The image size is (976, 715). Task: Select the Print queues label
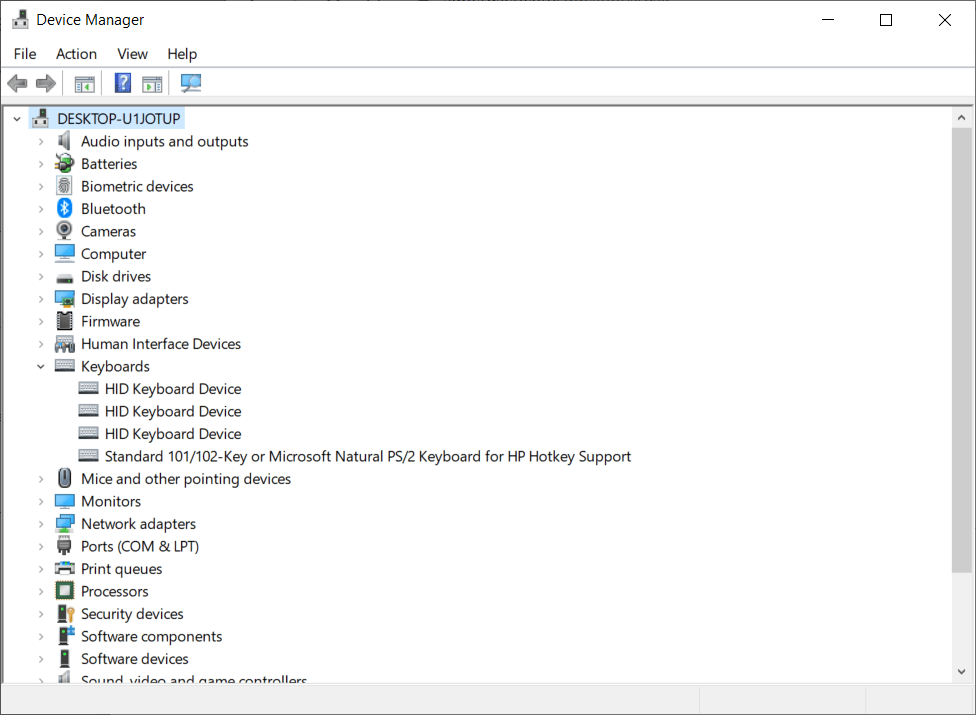(121, 569)
